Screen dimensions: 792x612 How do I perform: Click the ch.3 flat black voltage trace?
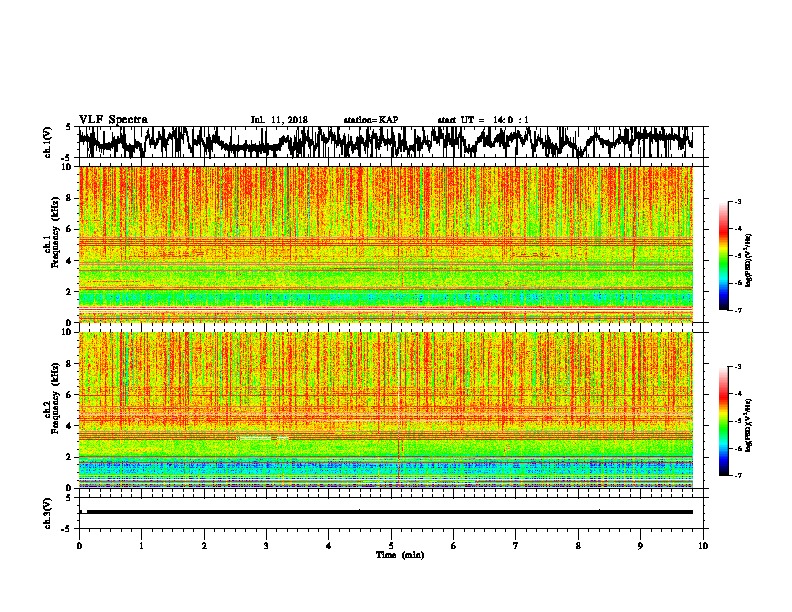tap(389, 512)
